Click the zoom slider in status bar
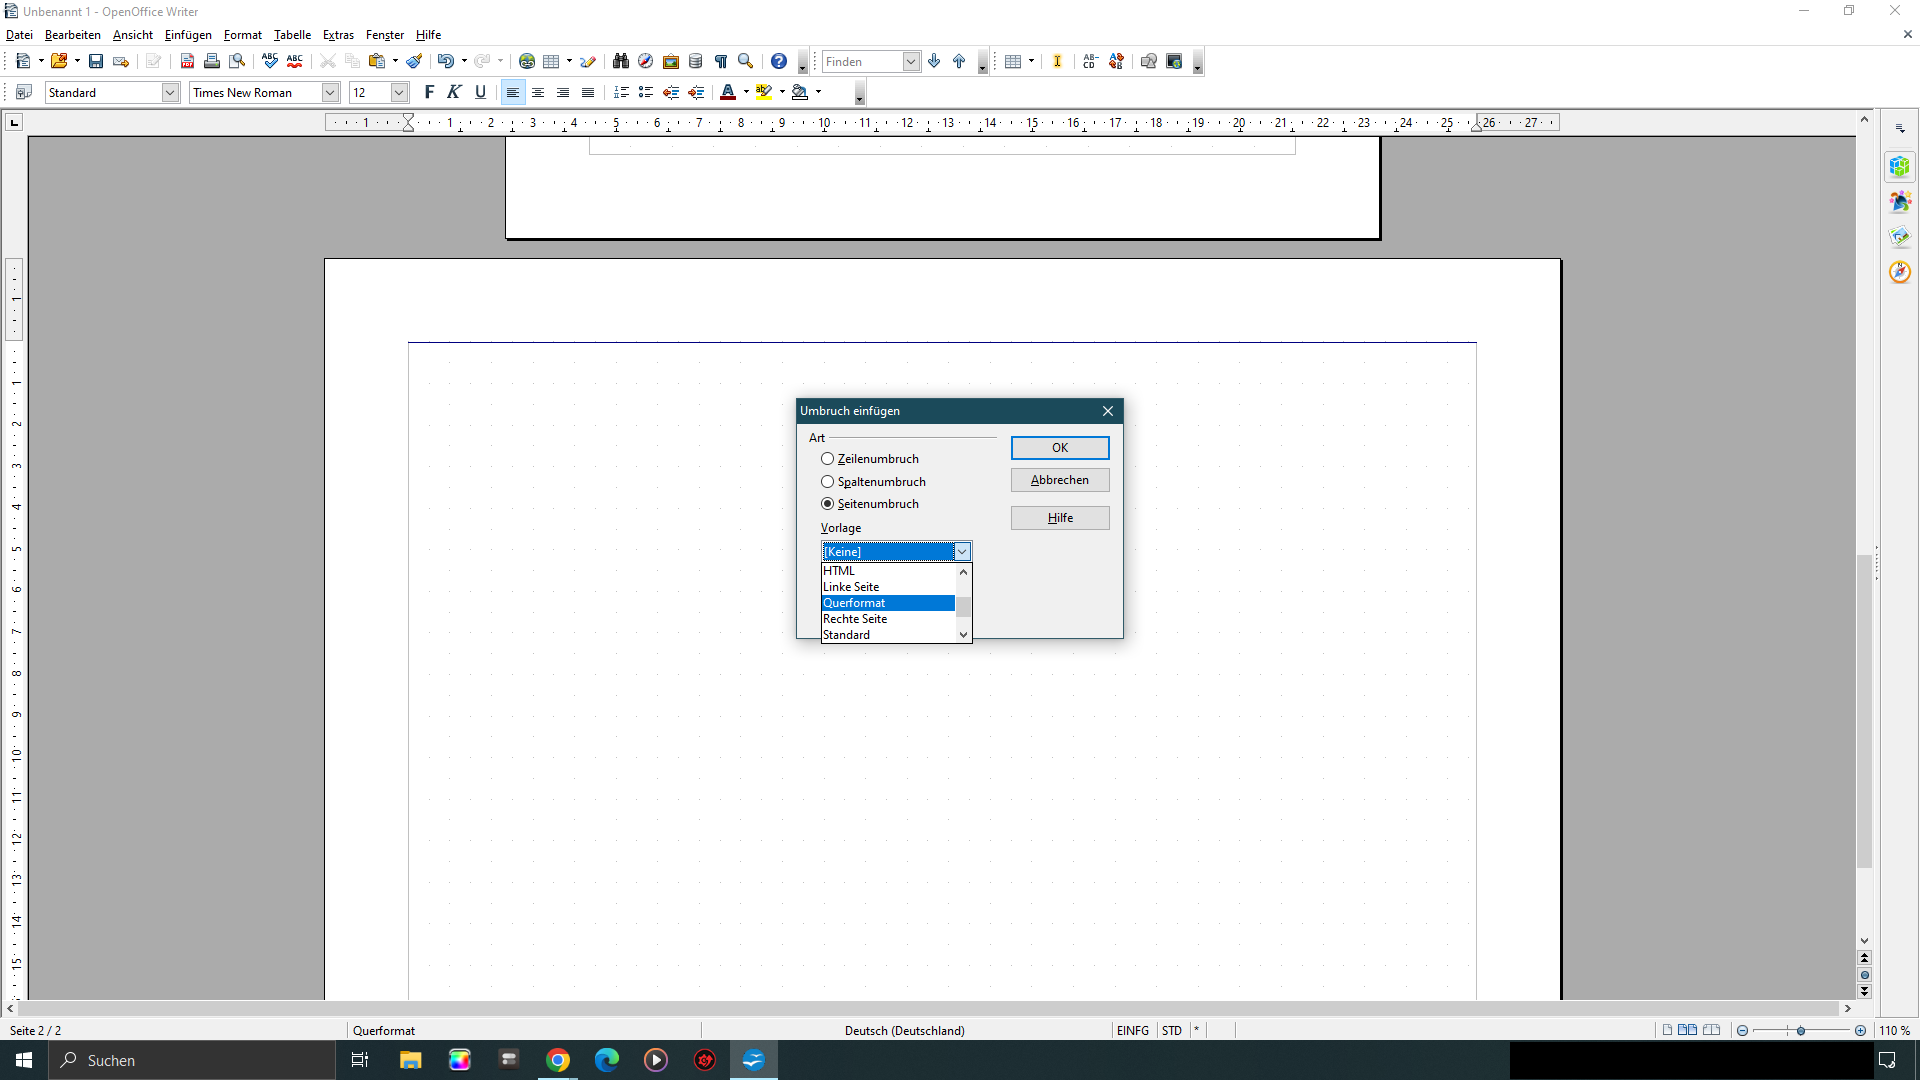Screen dimensions: 1920x1080 pyautogui.click(x=1801, y=1031)
